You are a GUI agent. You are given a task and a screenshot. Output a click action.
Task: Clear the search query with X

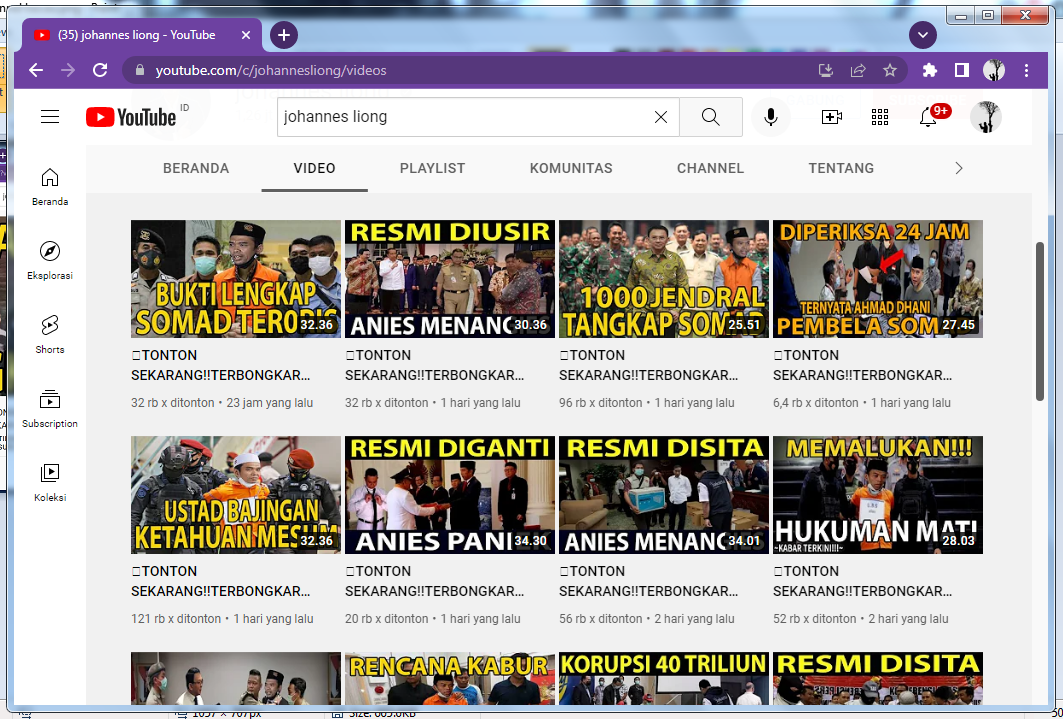pyautogui.click(x=661, y=117)
